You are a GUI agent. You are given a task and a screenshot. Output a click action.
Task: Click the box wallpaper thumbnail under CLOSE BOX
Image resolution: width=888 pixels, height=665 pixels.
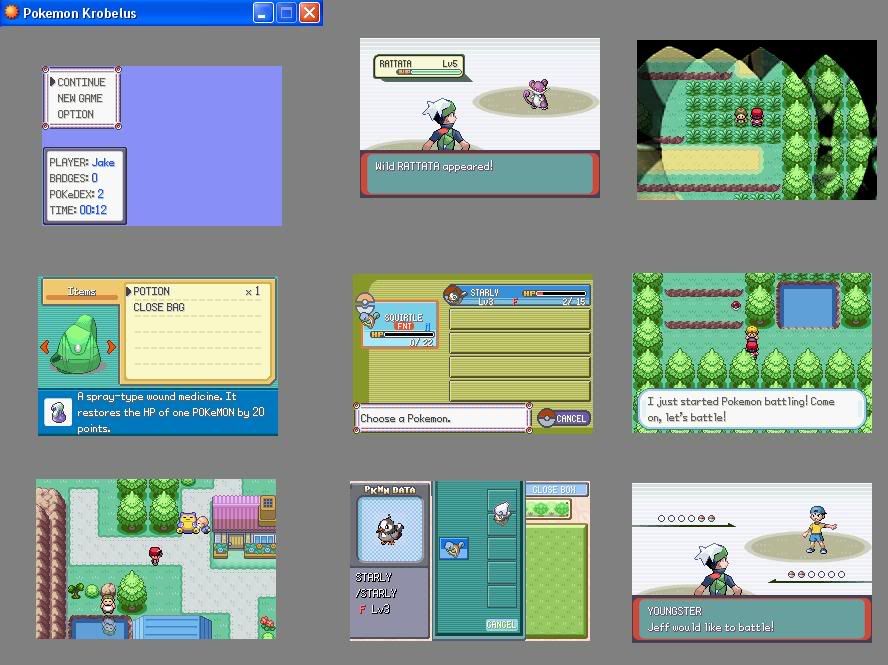tap(548, 509)
